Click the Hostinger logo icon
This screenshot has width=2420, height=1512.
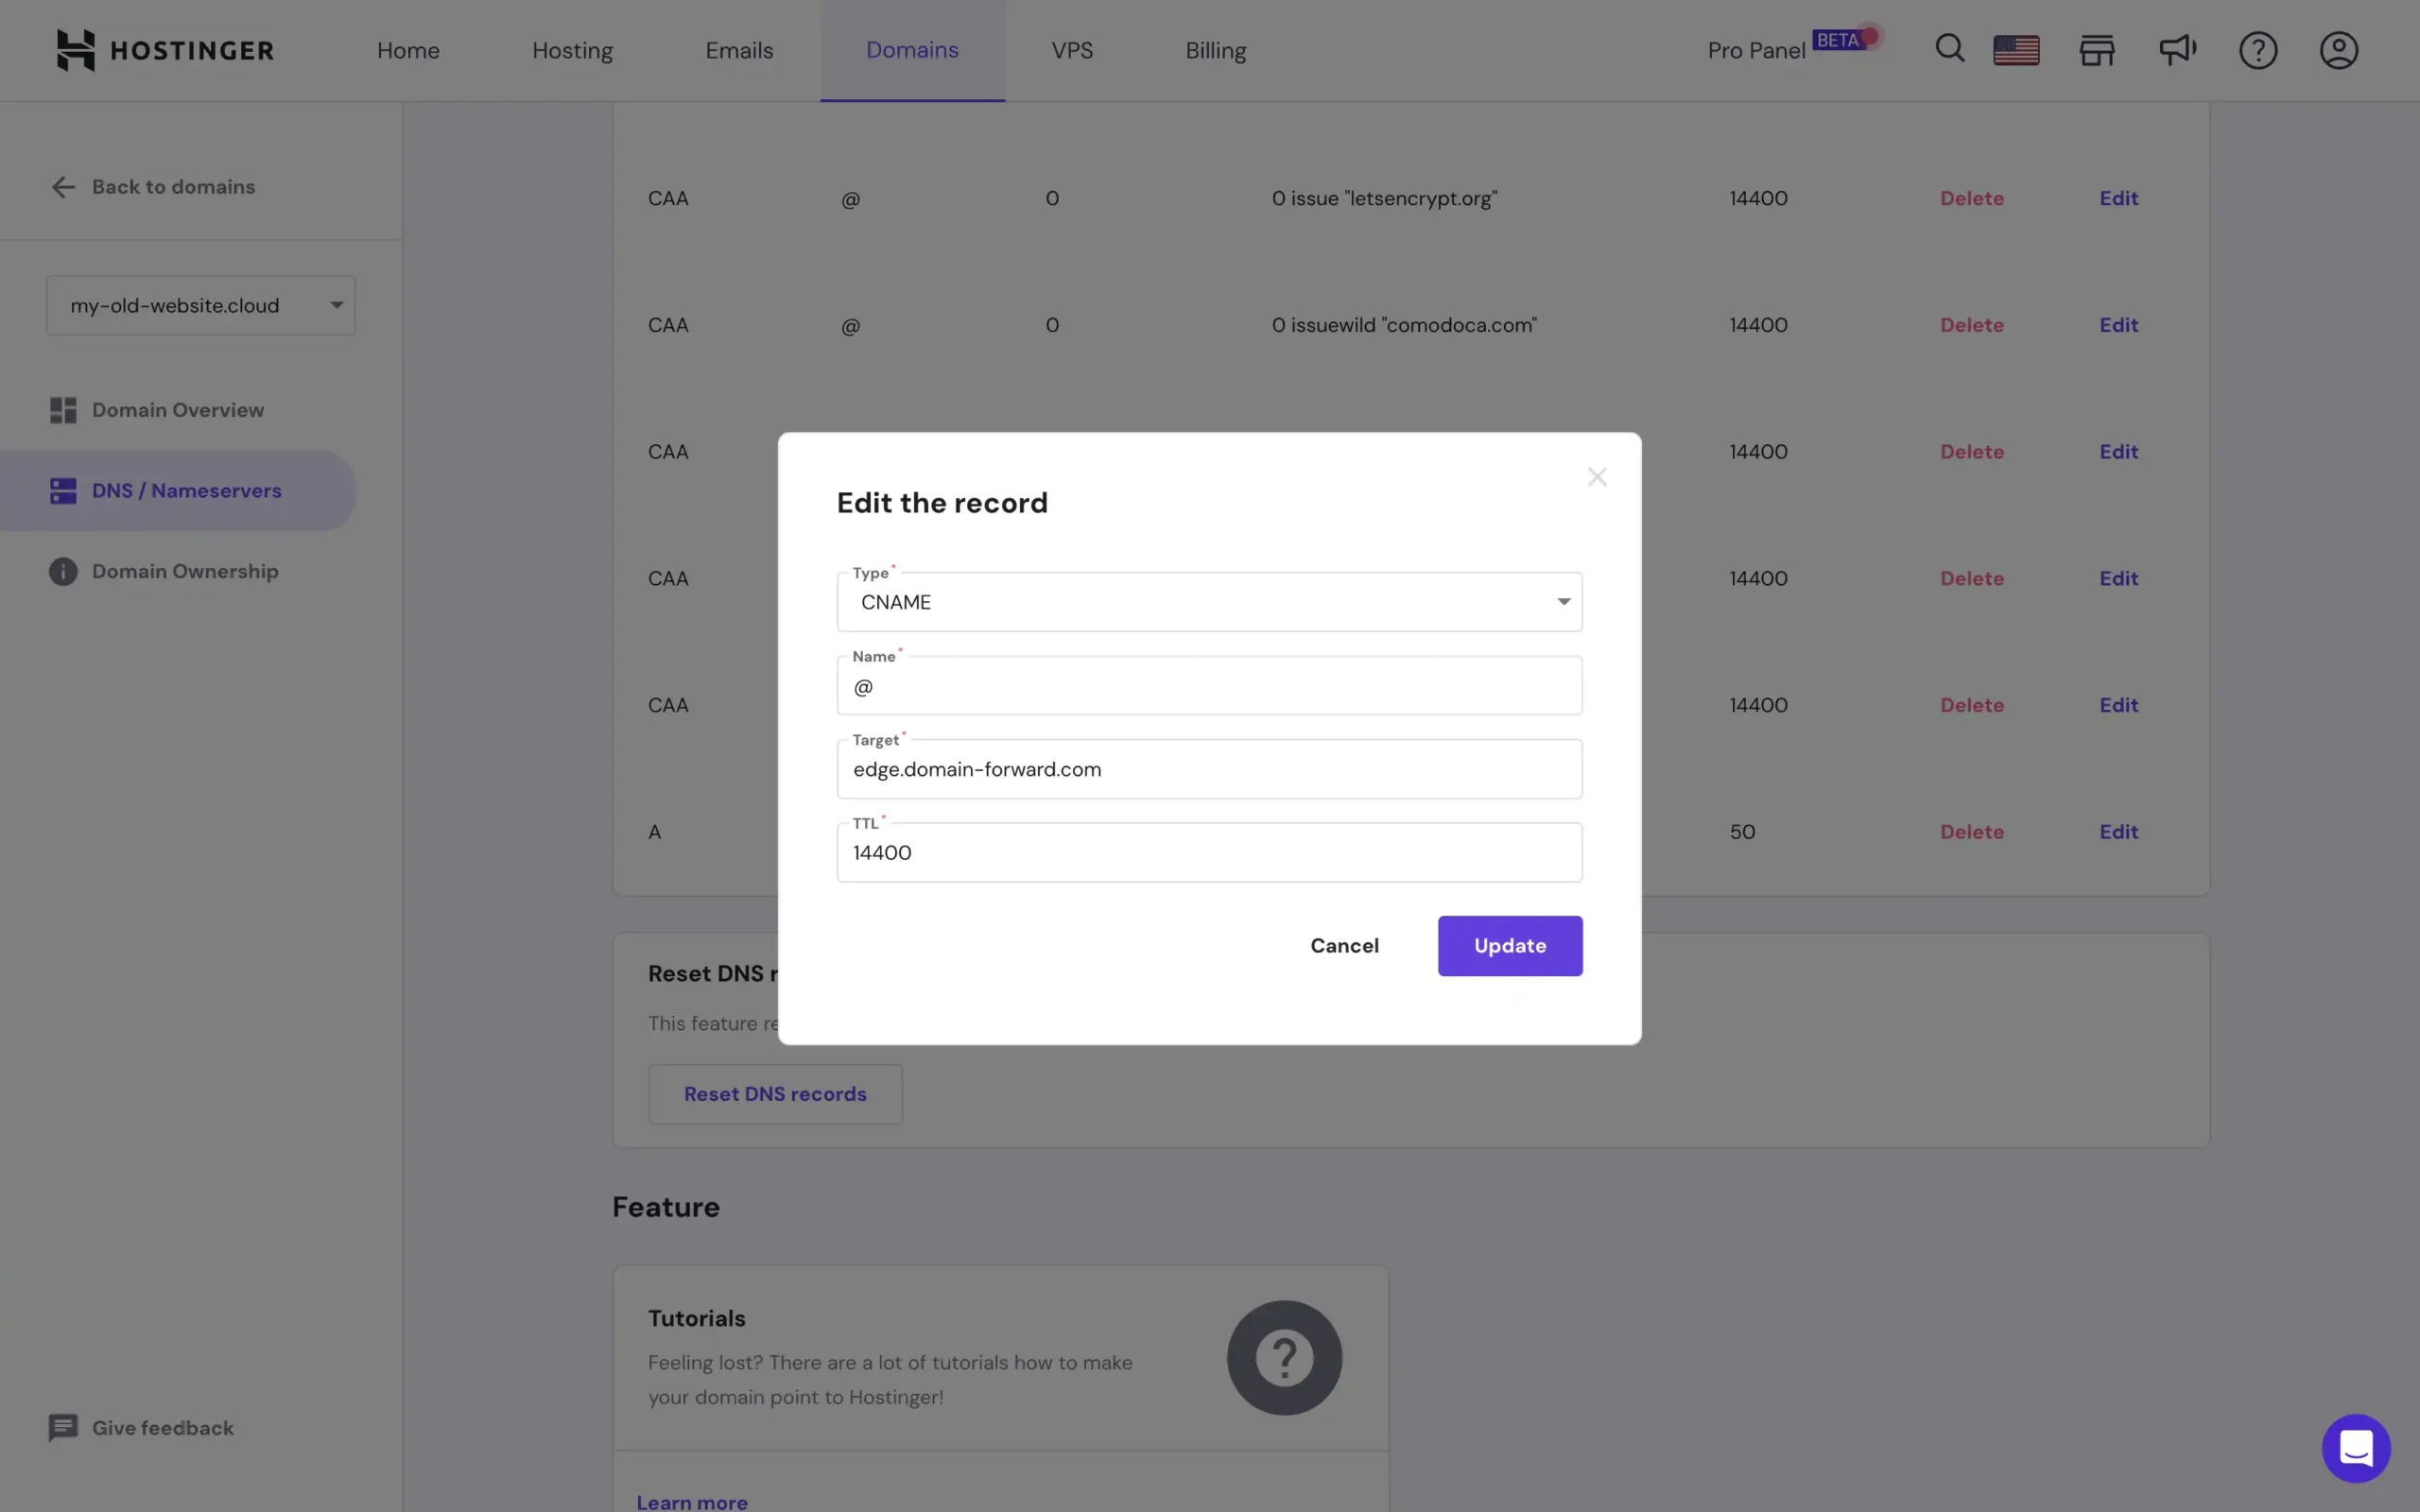[70, 49]
